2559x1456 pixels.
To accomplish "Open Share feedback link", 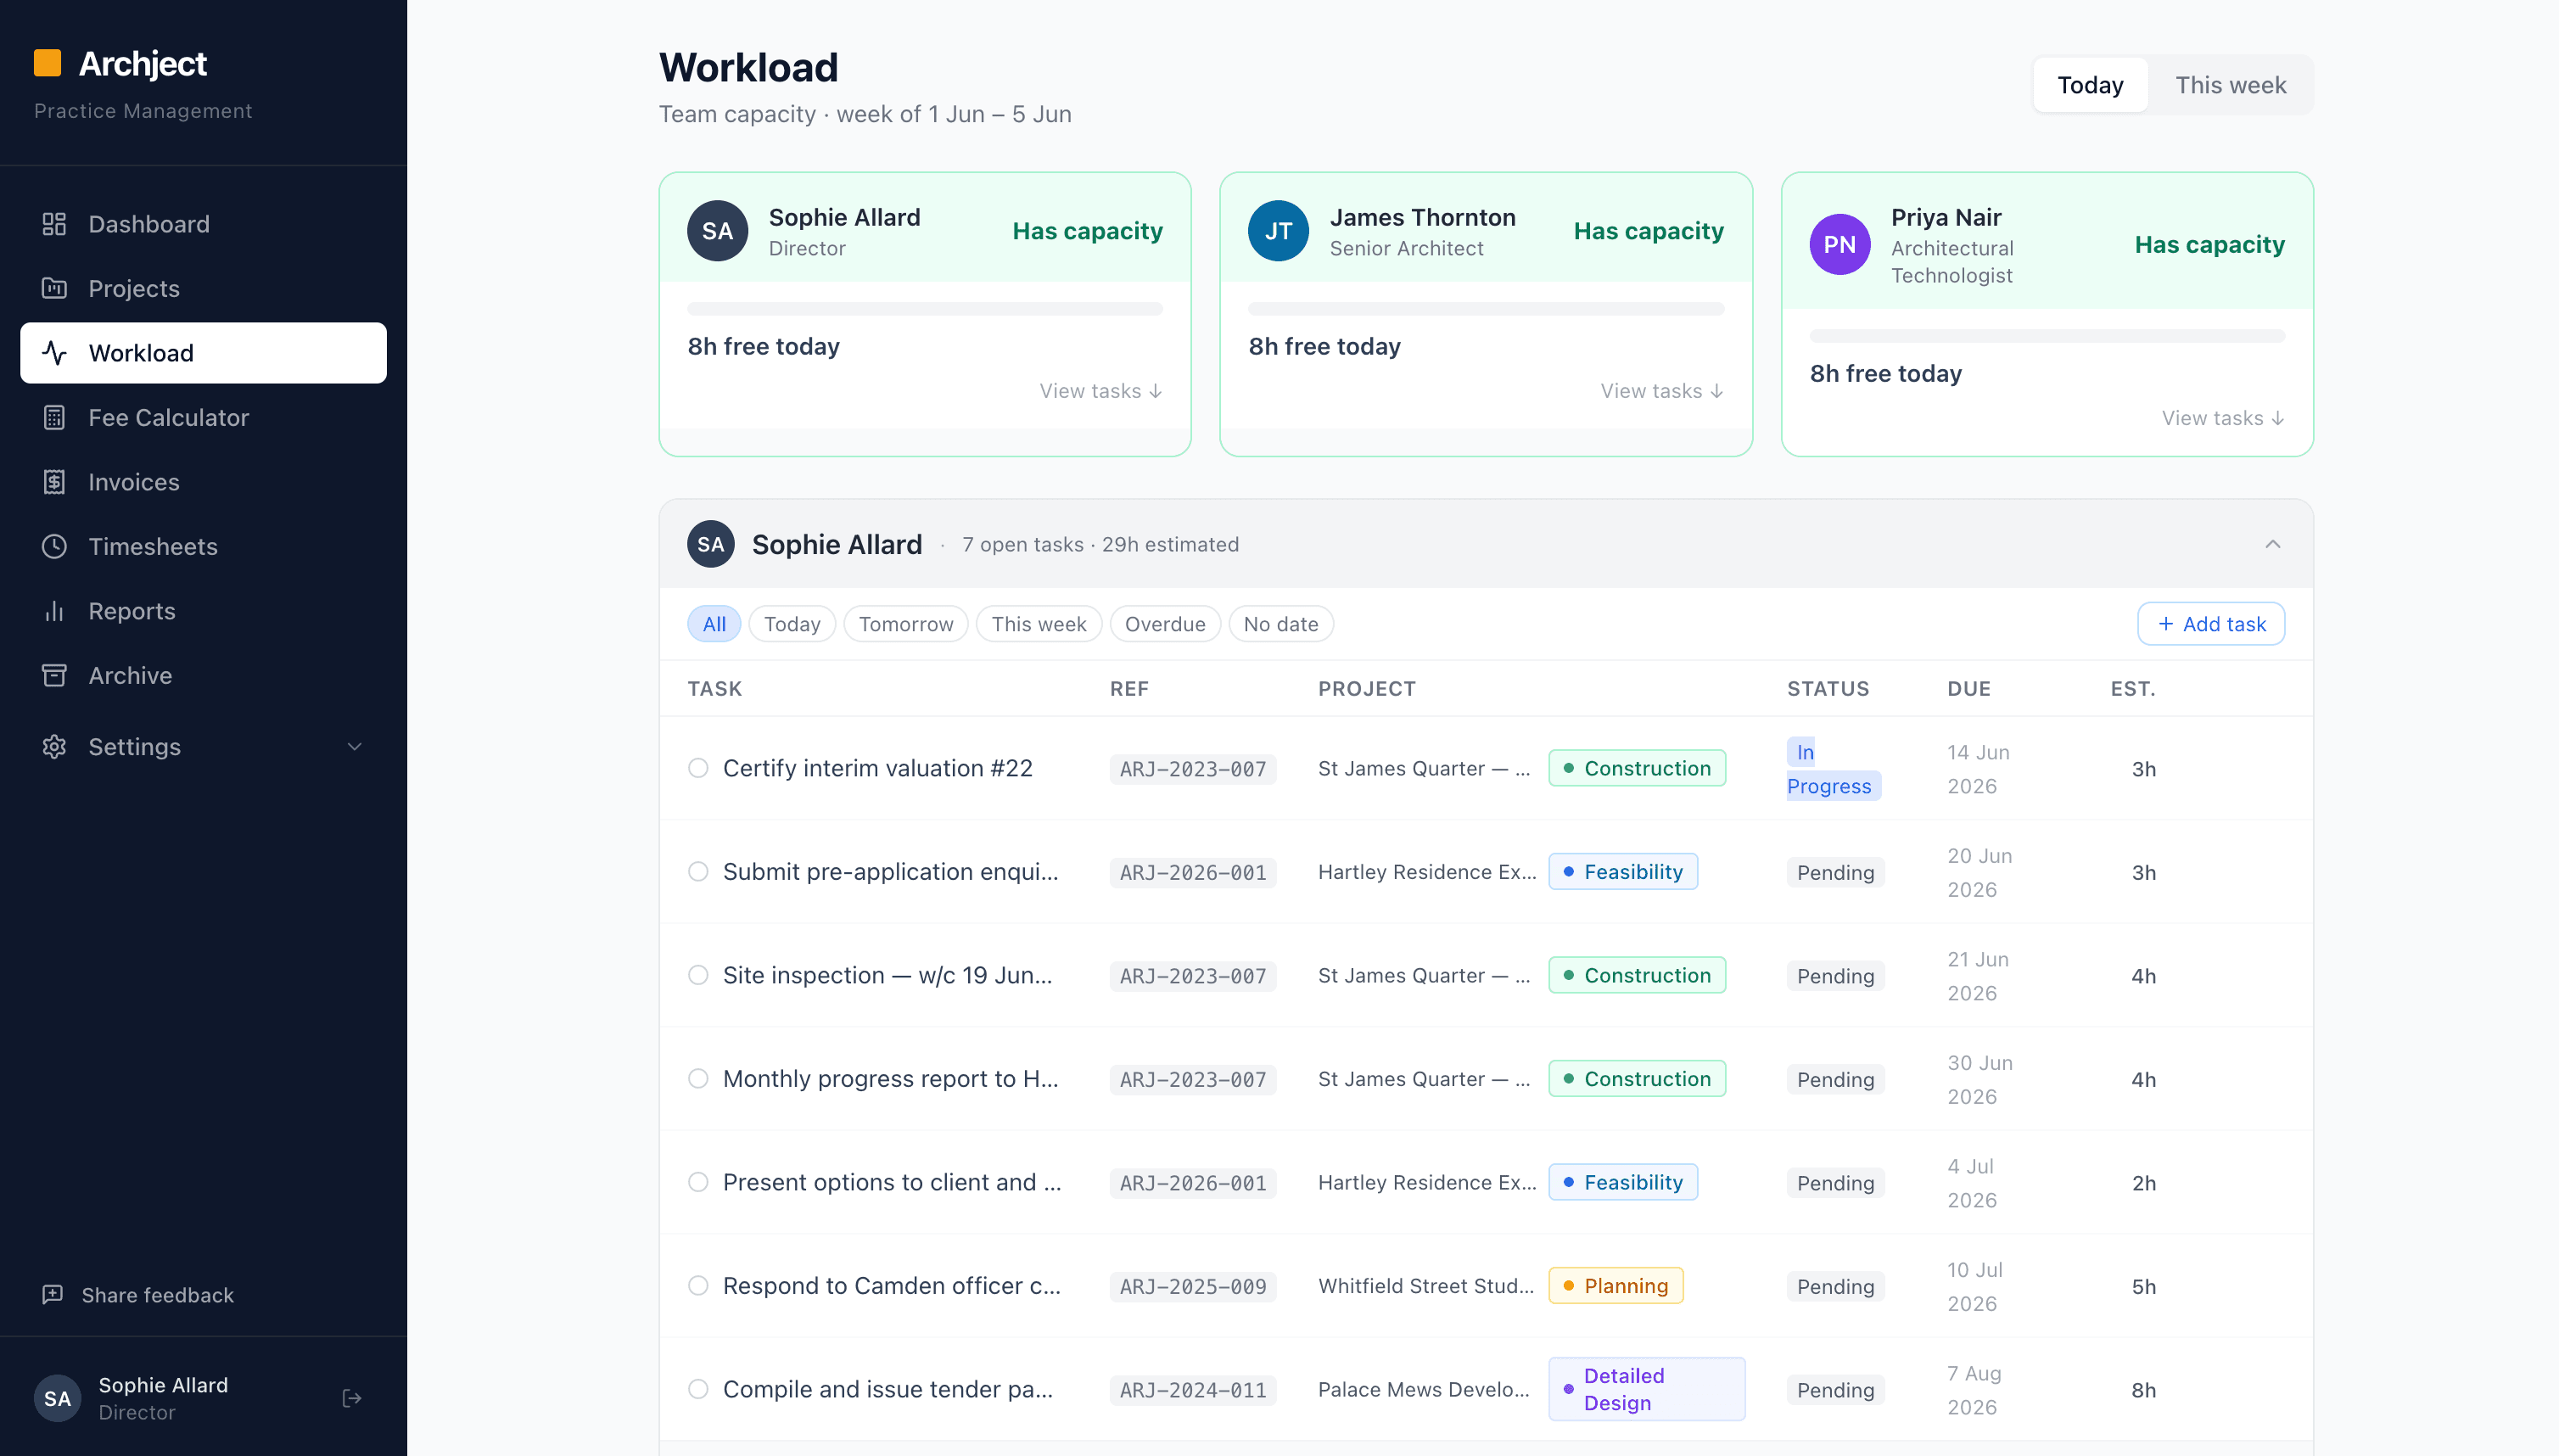I will point(137,1294).
